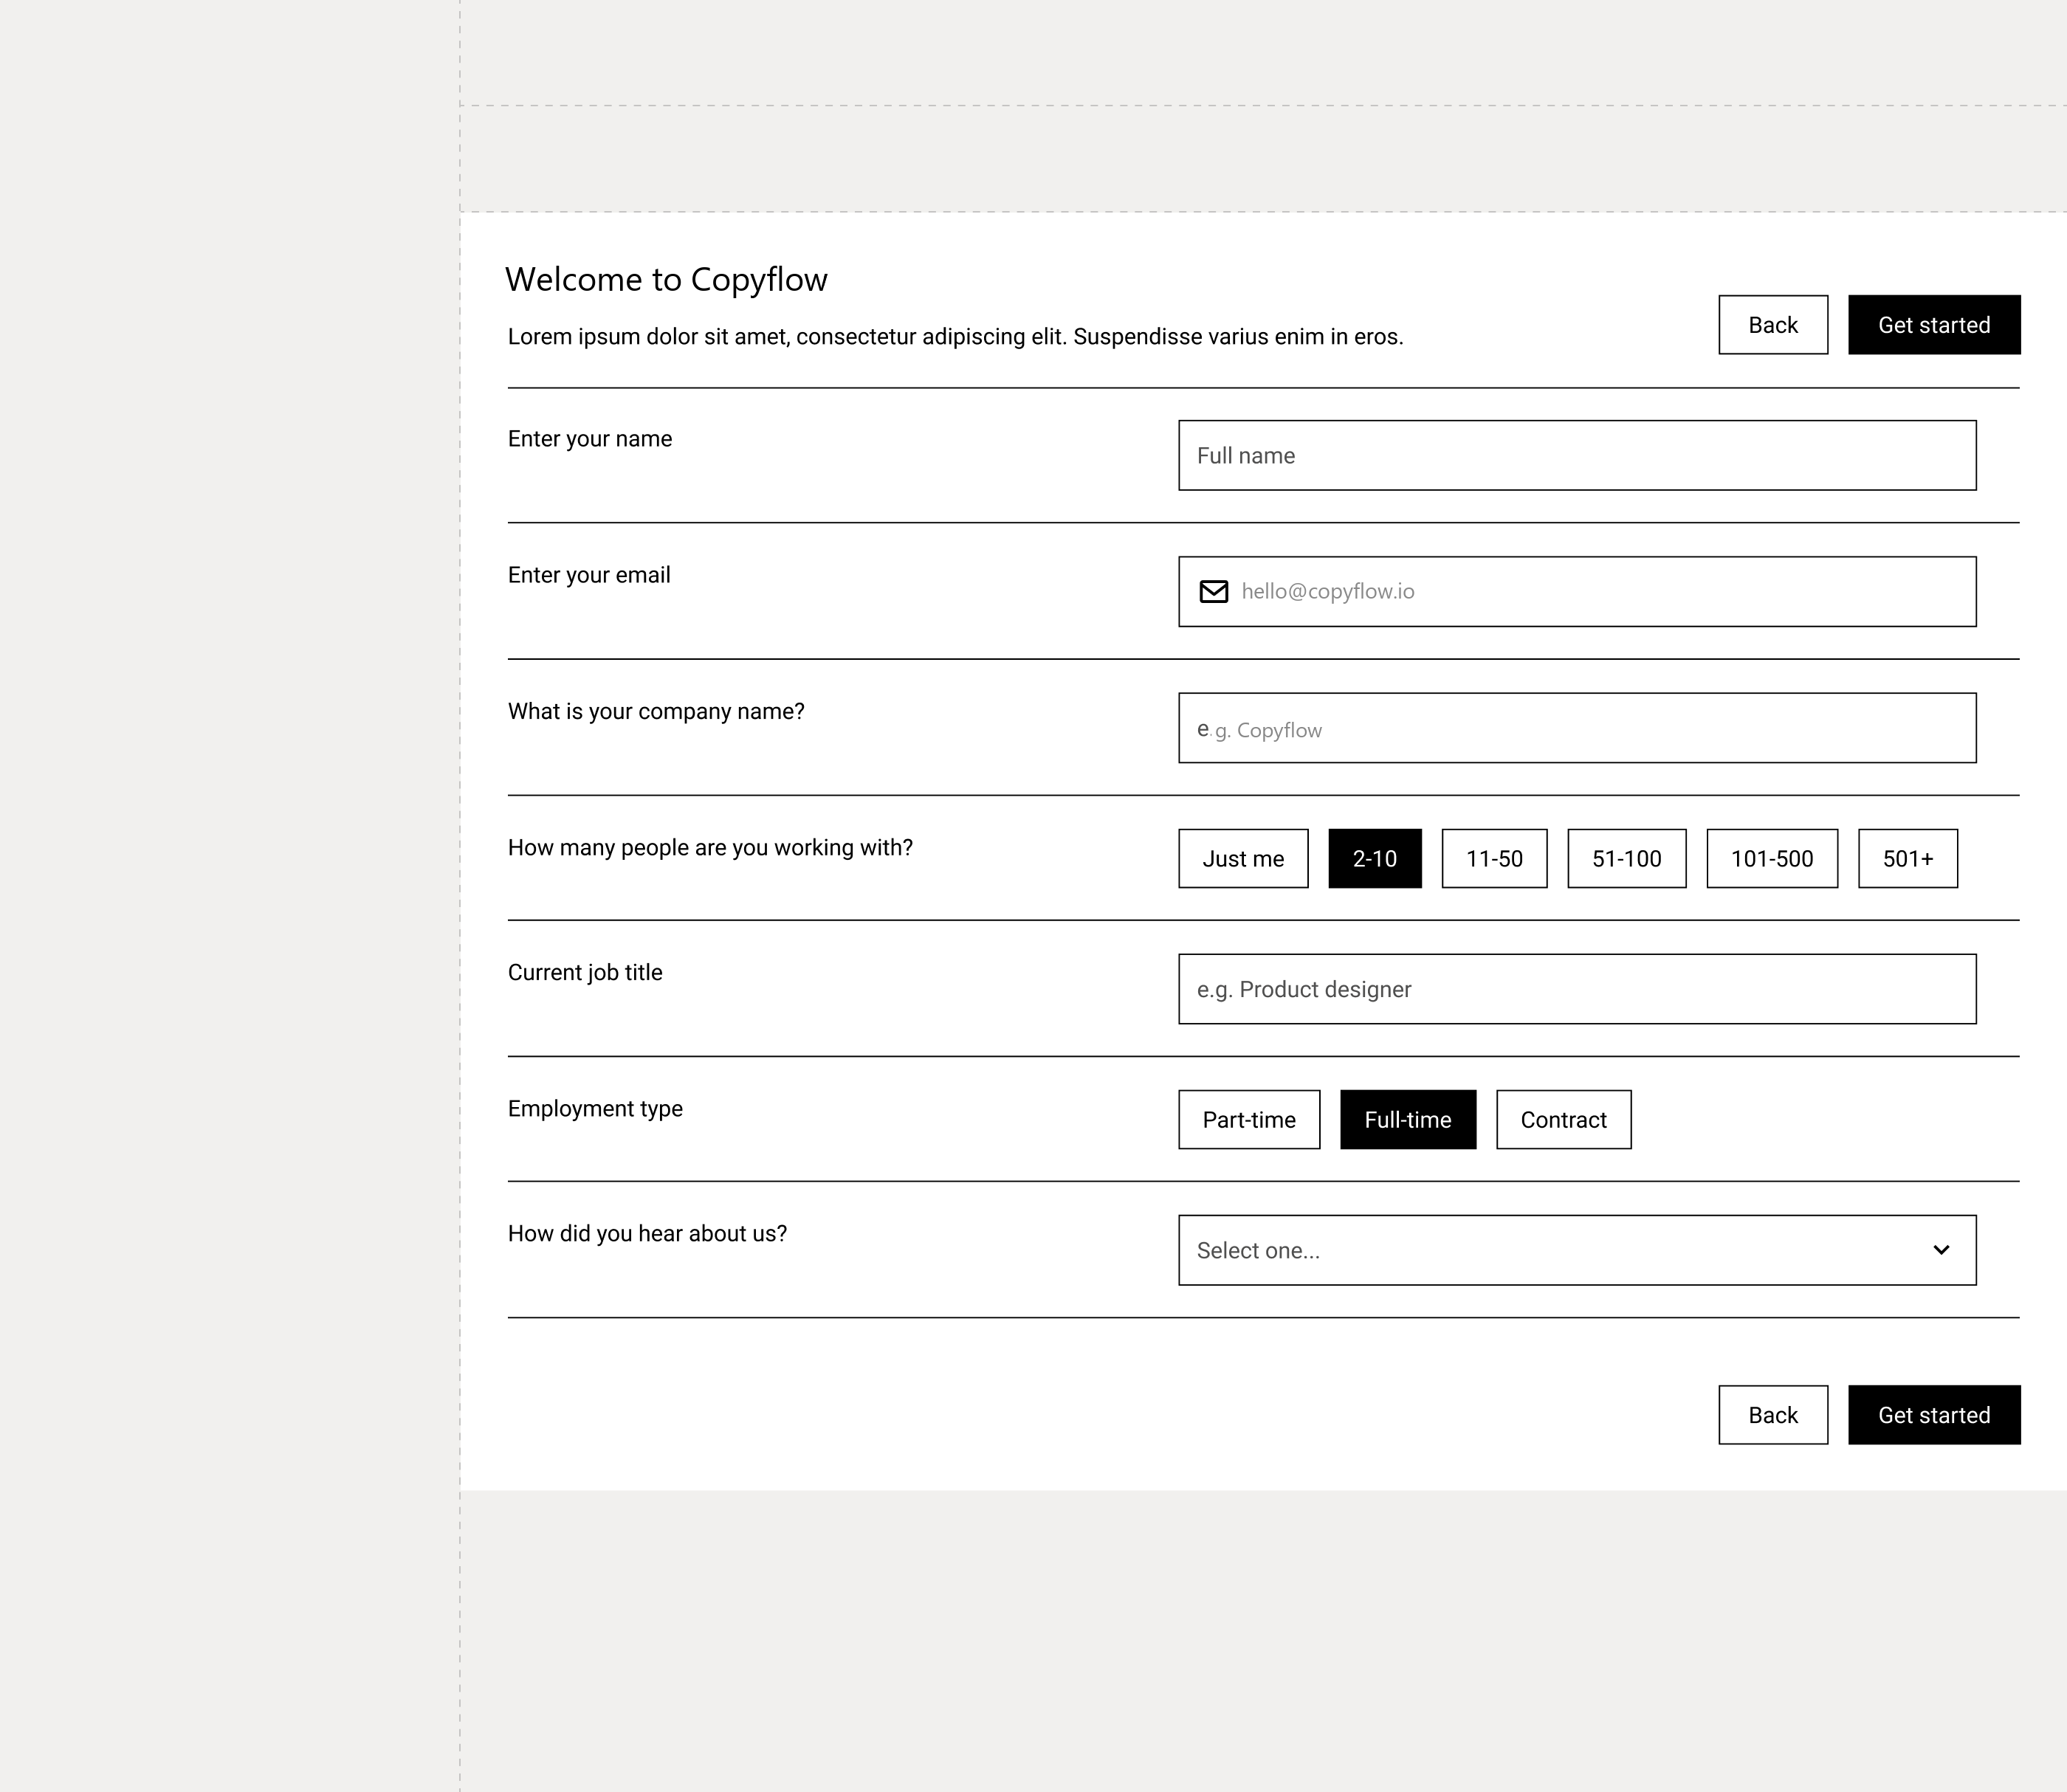Click the 'Employment type' label
Screen dimensions: 2067x1792
tap(595, 1109)
